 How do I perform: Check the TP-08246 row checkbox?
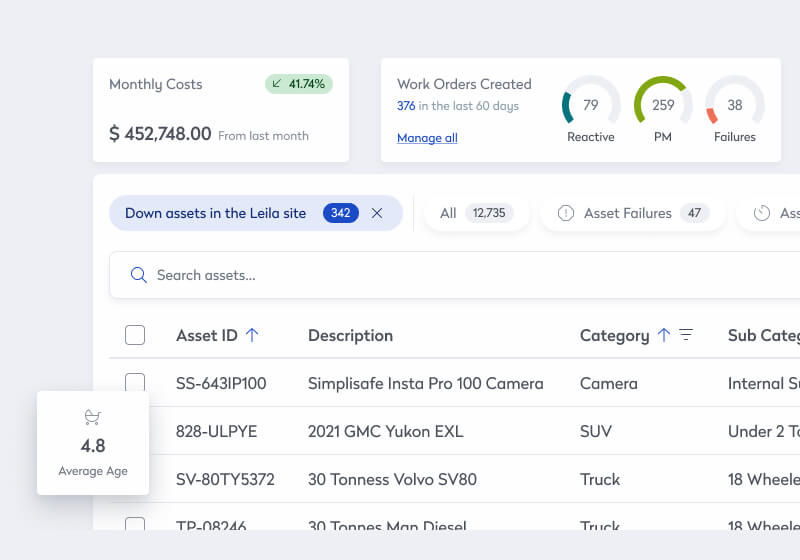tap(135, 524)
